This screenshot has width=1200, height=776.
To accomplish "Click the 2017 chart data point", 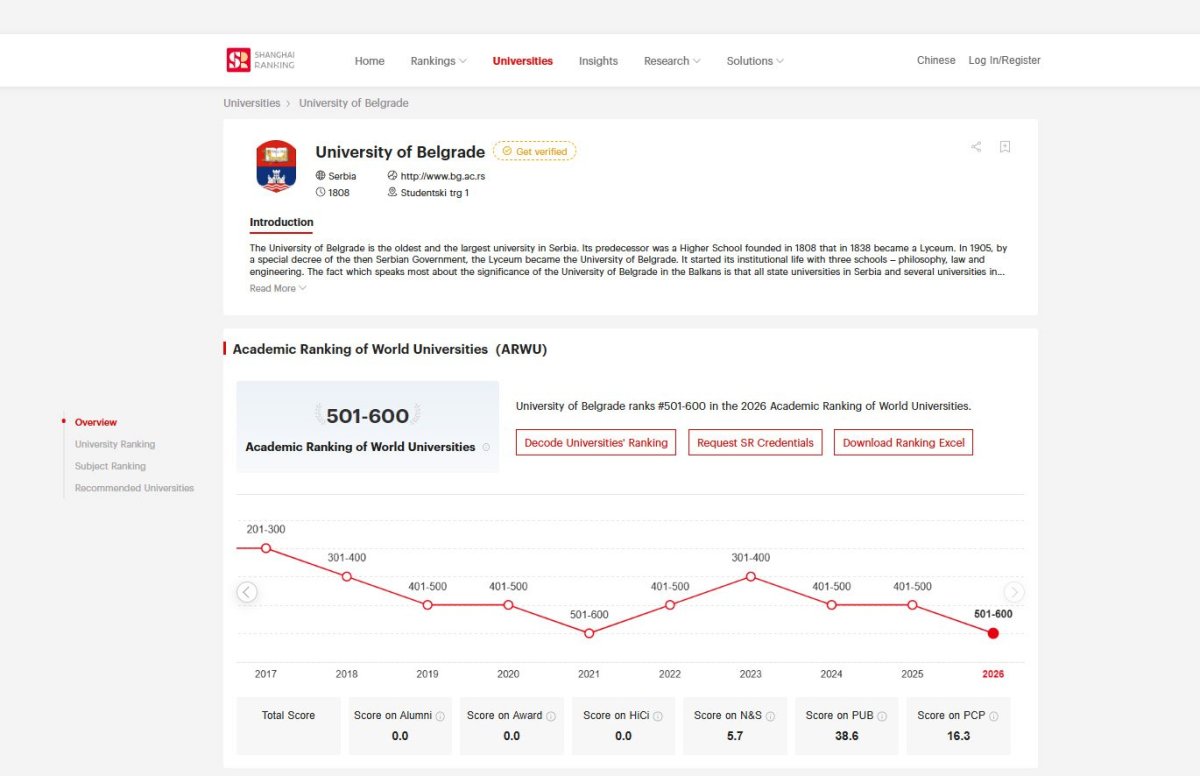I will click(266, 548).
